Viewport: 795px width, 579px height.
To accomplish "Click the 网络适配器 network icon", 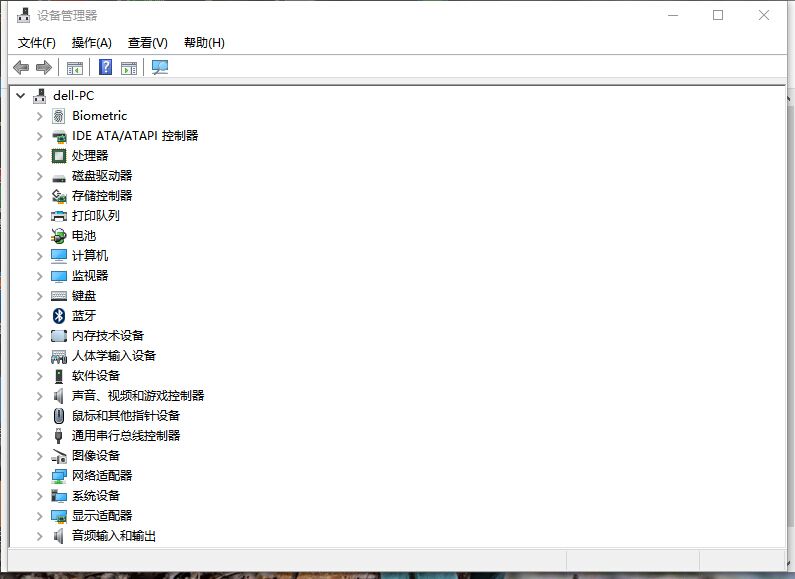I will click(59, 476).
